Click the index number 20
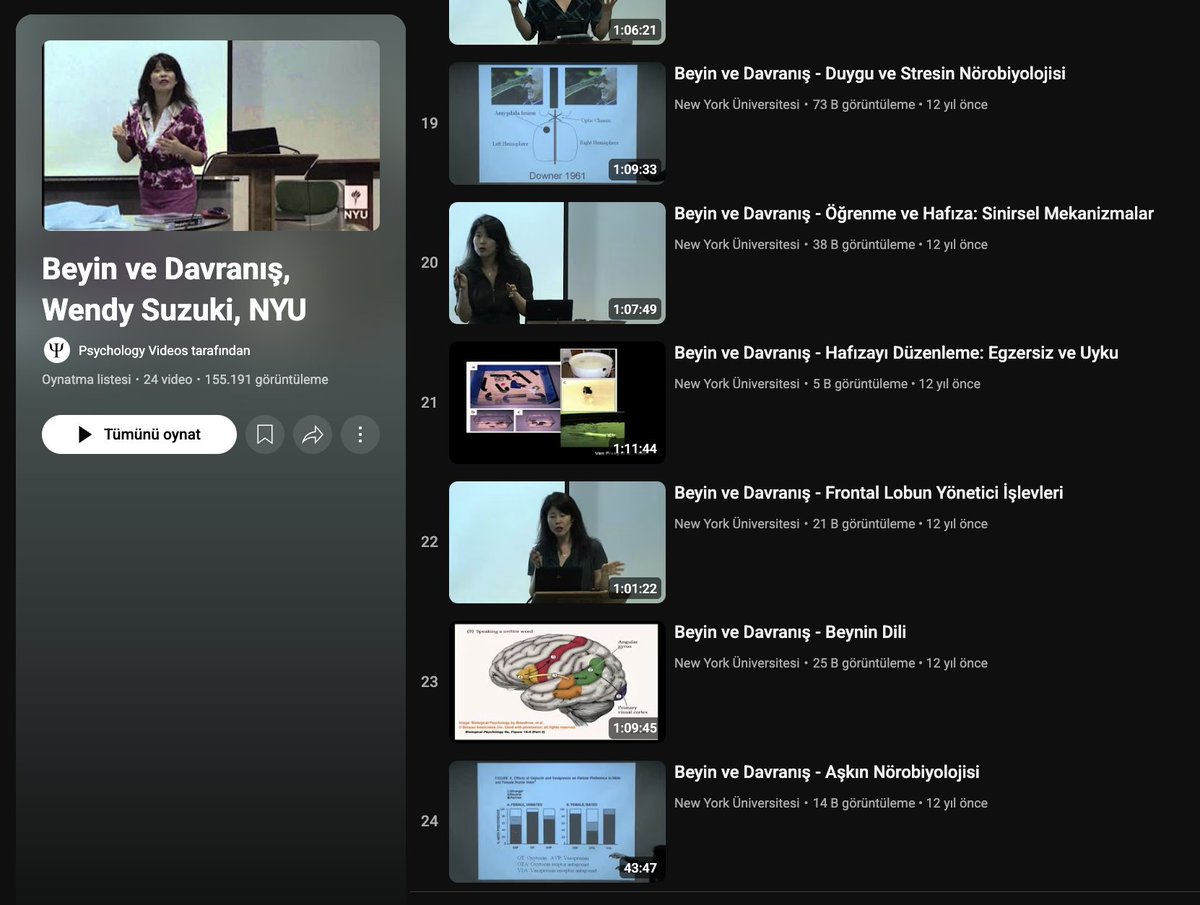The image size is (1200, 905). (429, 263)
